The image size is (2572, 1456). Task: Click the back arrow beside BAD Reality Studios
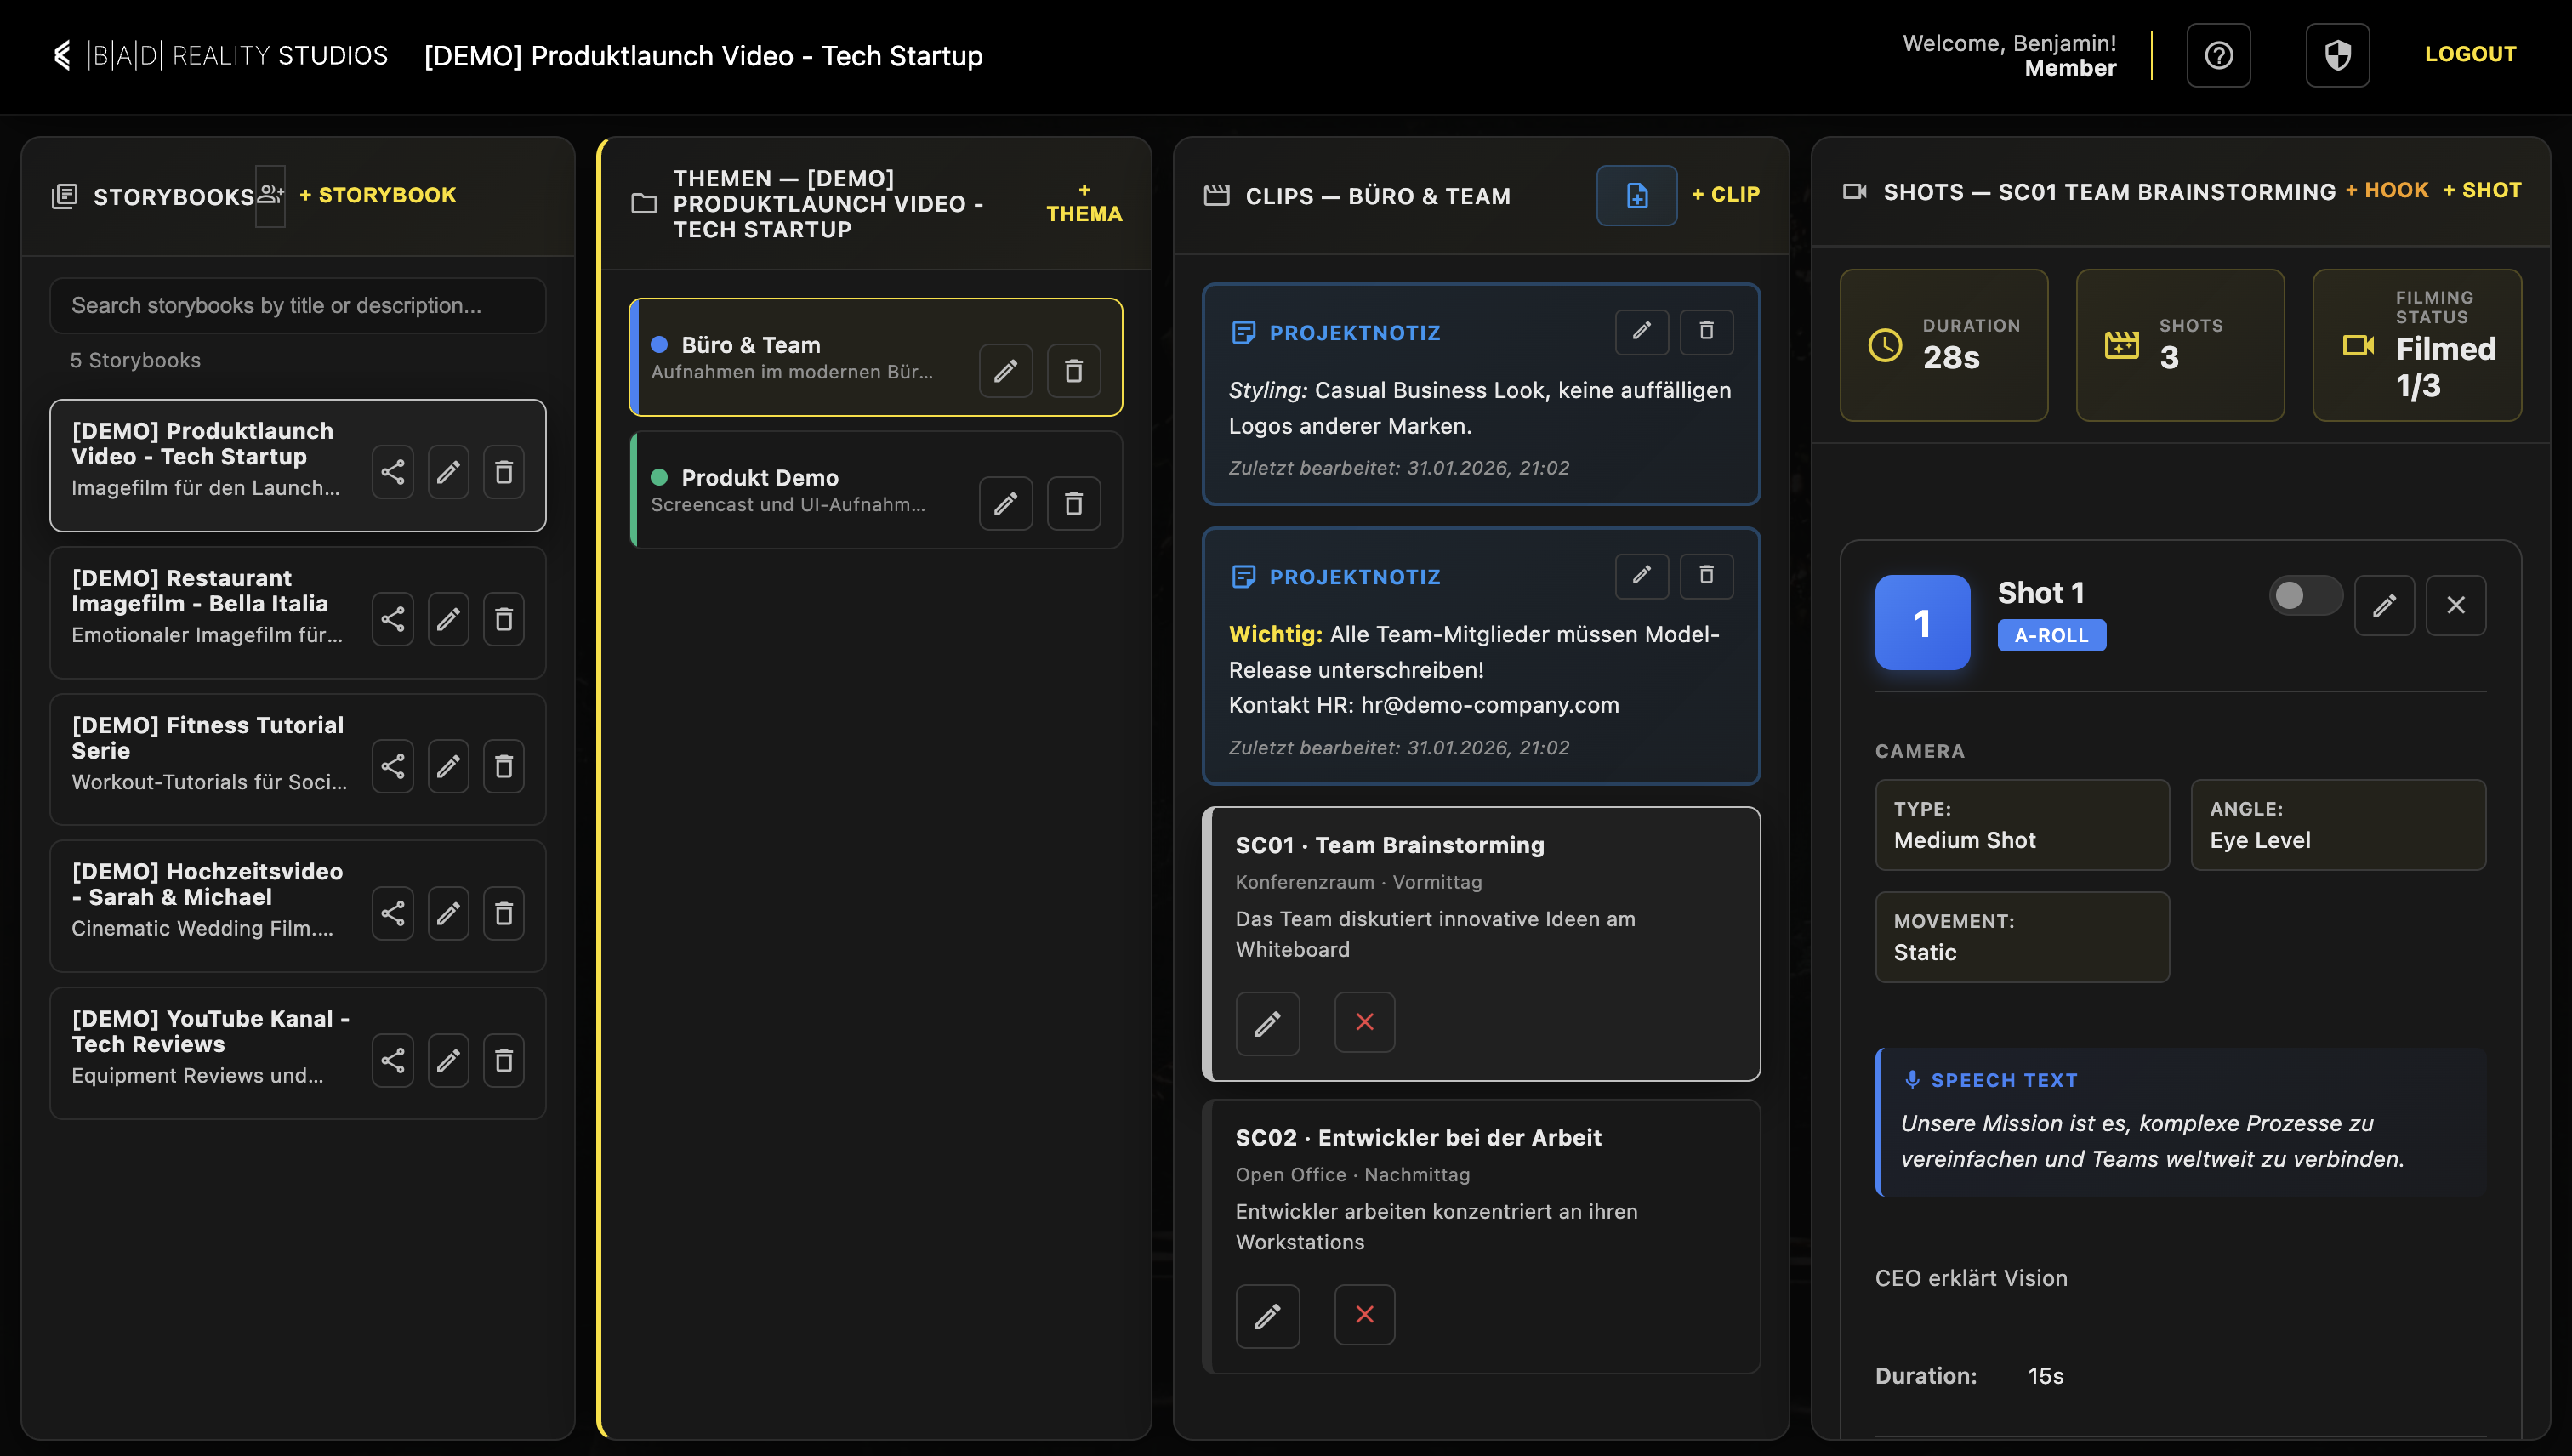tap(62, 55)
